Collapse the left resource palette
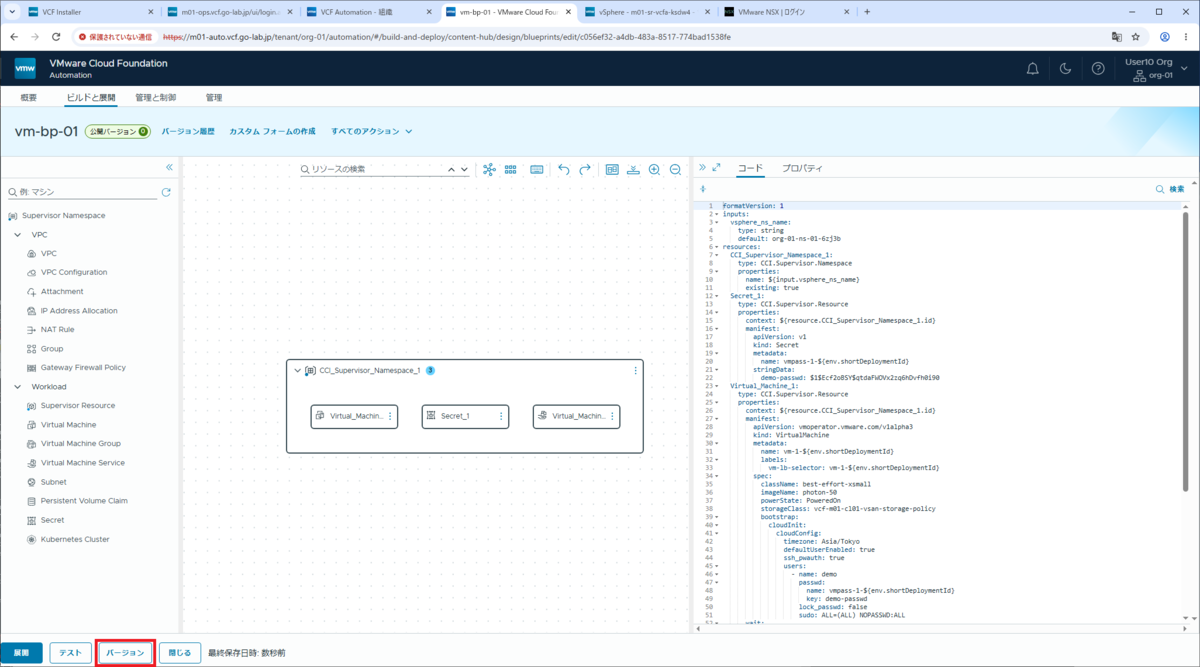 [169, 167]
